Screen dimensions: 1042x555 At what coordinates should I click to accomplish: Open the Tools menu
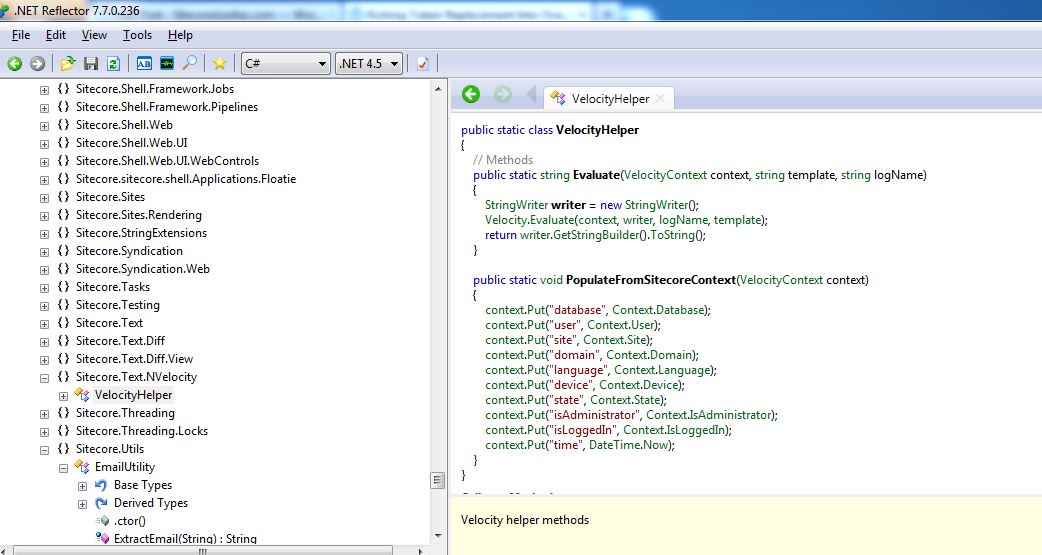(x=137, y=35)
